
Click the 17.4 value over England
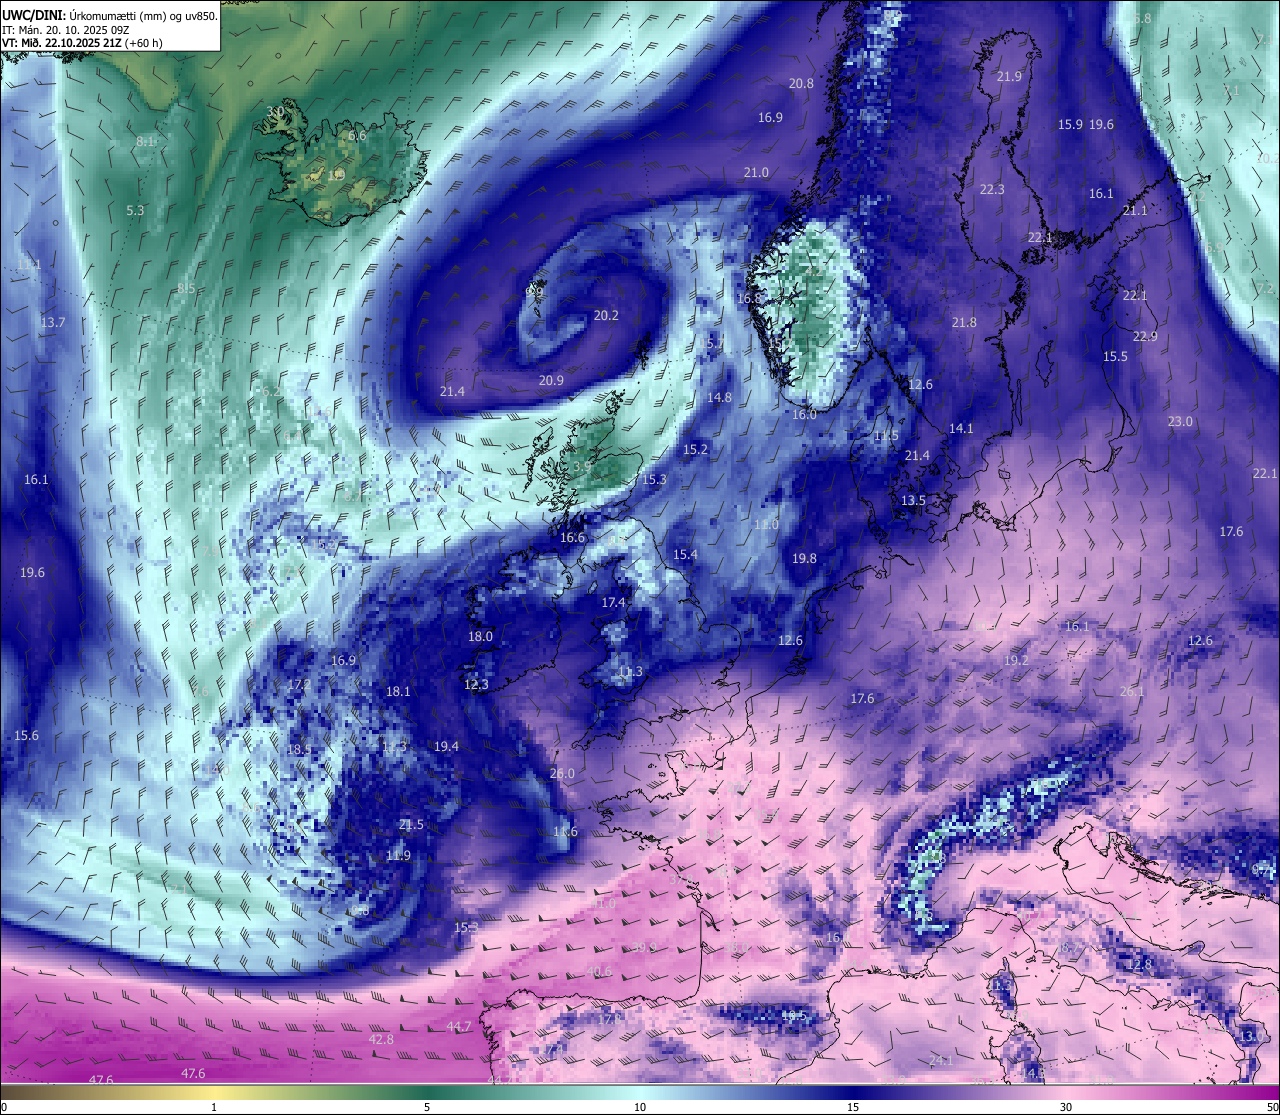pos(613,602)
